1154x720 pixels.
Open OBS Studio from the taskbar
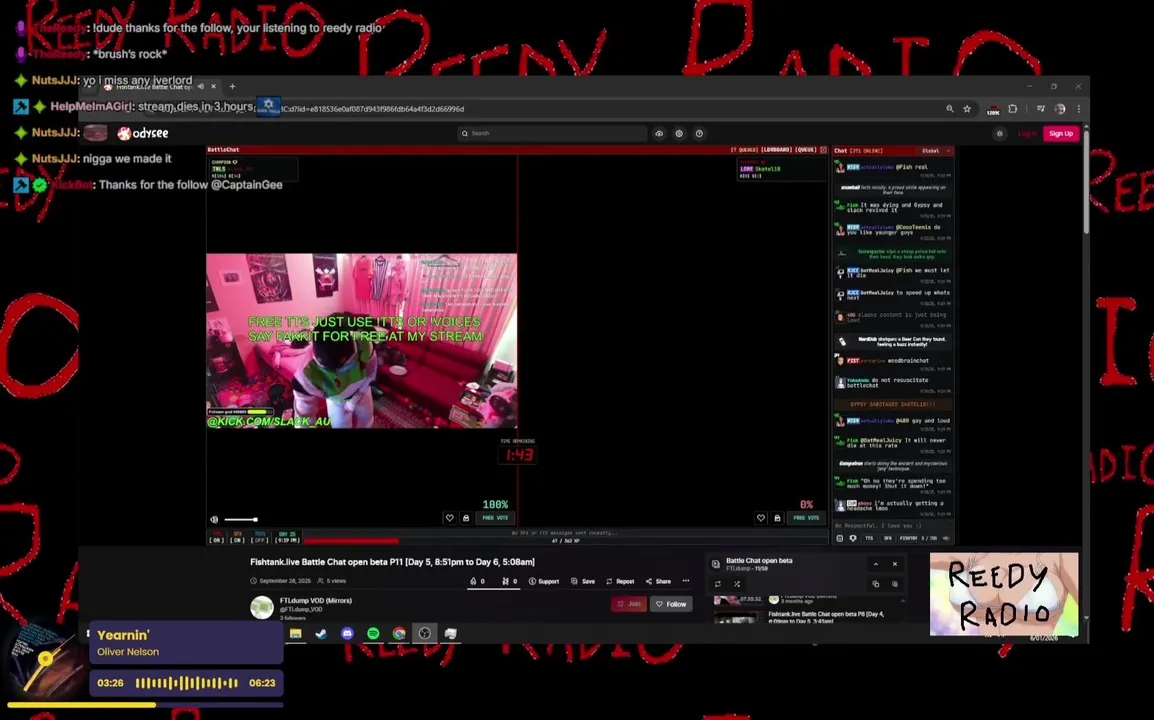tap(425, 634)
